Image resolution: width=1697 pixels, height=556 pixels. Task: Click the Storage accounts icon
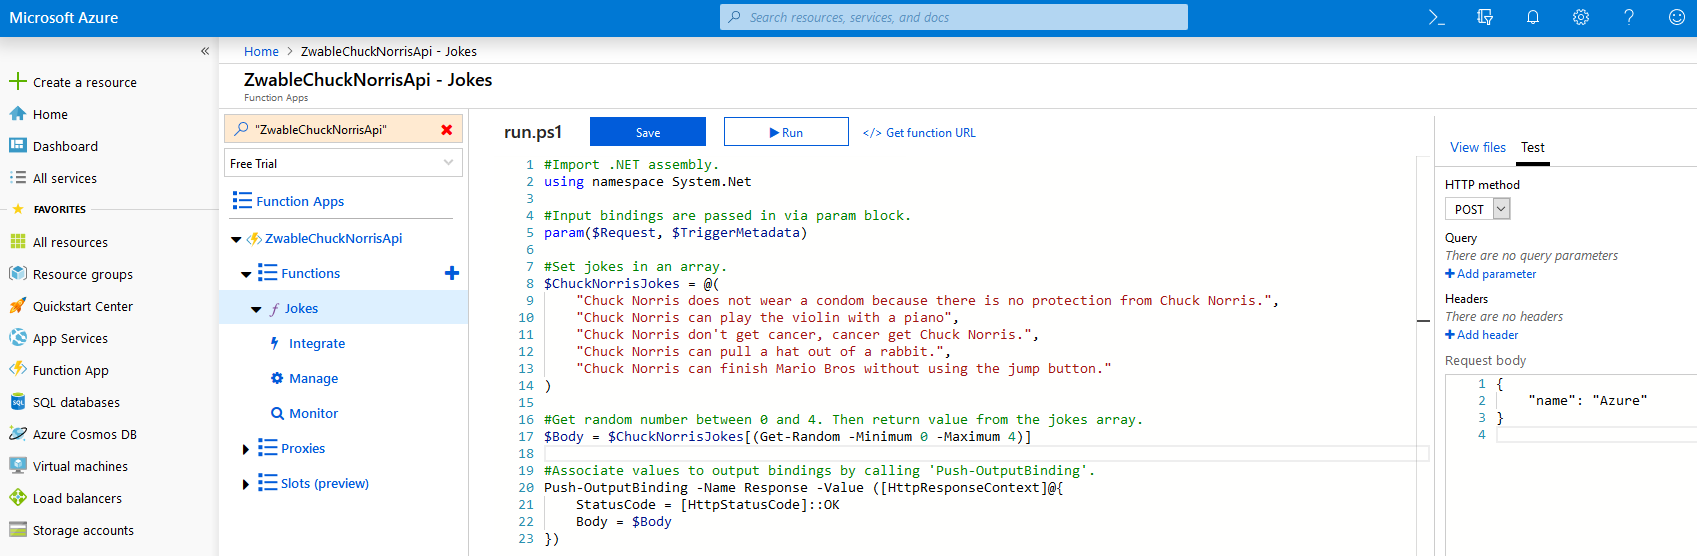click(x=18, y=529)
